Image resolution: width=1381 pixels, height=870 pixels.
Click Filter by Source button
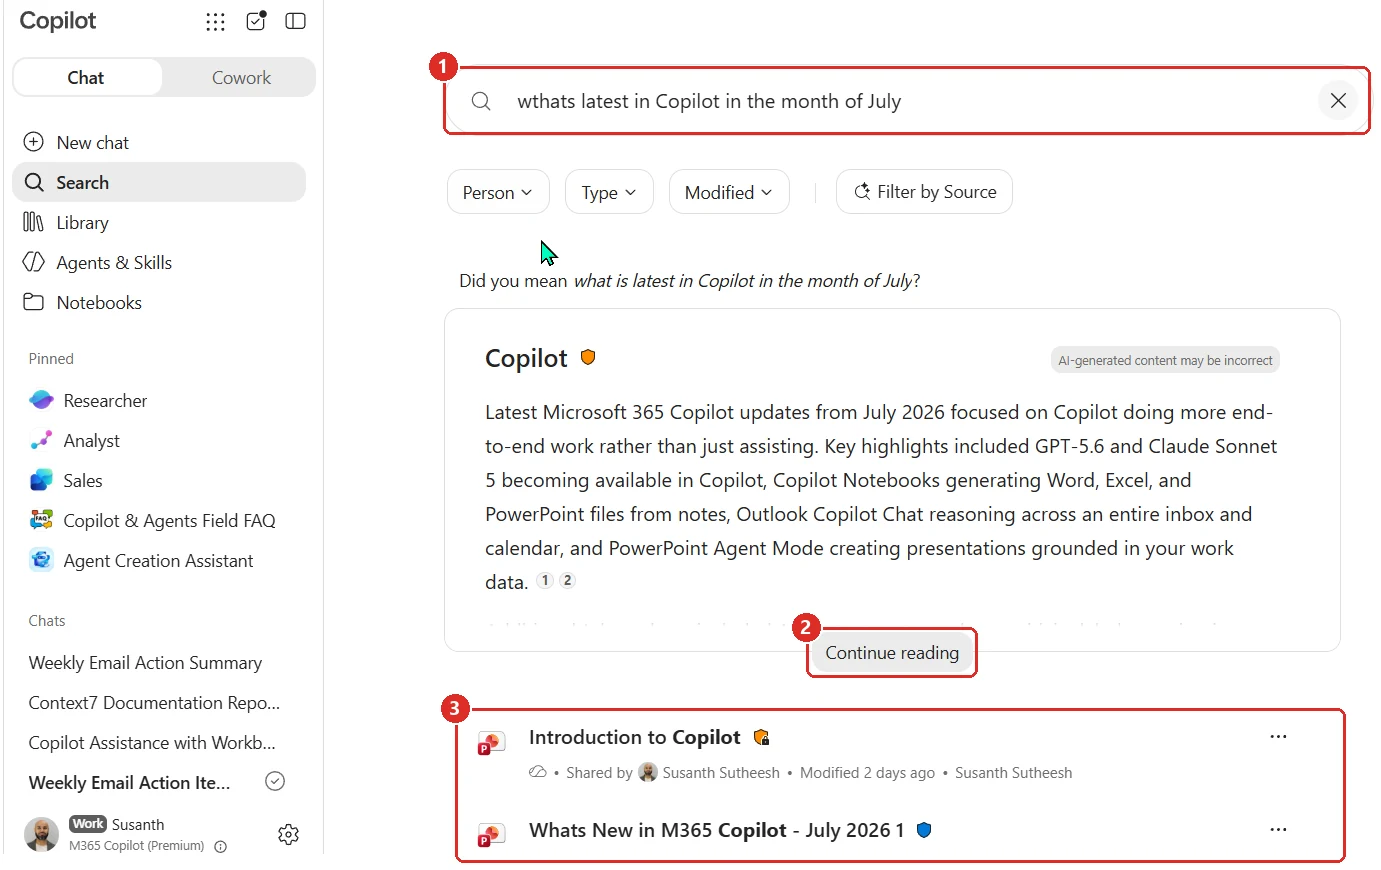point(924,192)
